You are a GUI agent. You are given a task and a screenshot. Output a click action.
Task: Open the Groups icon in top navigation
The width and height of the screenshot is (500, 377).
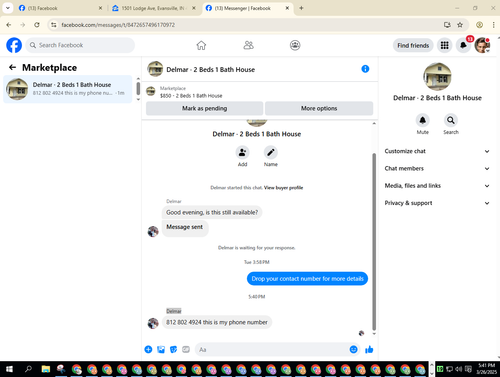tap(295, 45)
